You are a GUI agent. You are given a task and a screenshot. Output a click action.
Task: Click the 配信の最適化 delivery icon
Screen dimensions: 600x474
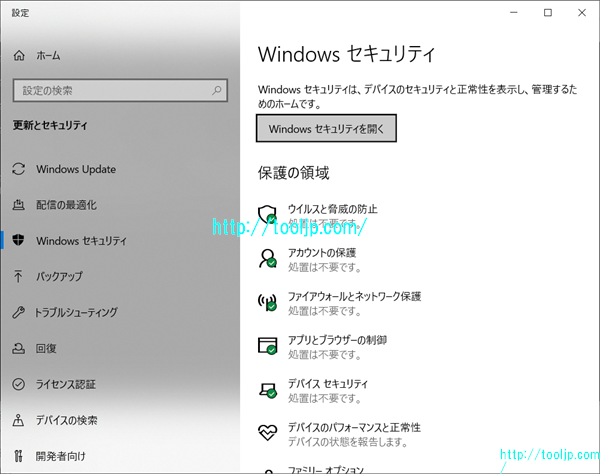click(x=18, y=205)
